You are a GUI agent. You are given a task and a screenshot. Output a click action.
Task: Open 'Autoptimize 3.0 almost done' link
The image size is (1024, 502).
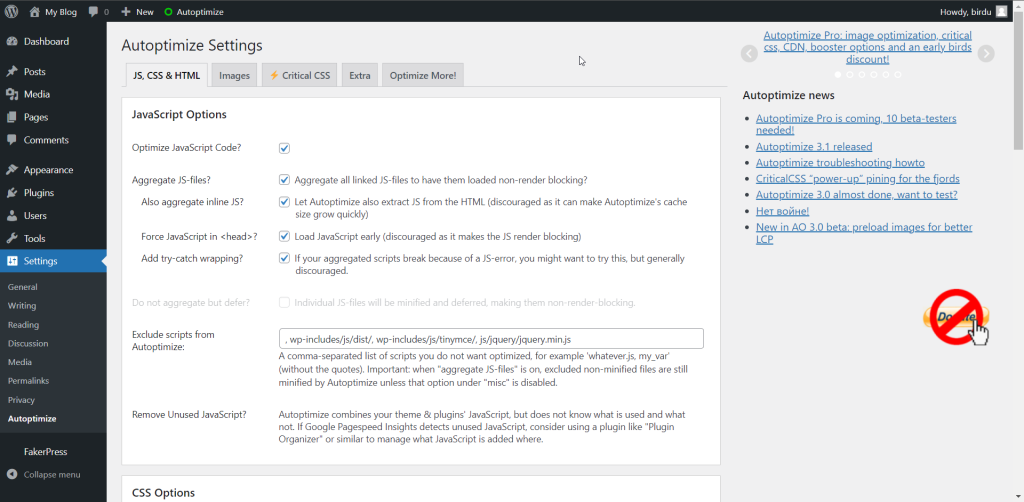click(x=857, y=195)
